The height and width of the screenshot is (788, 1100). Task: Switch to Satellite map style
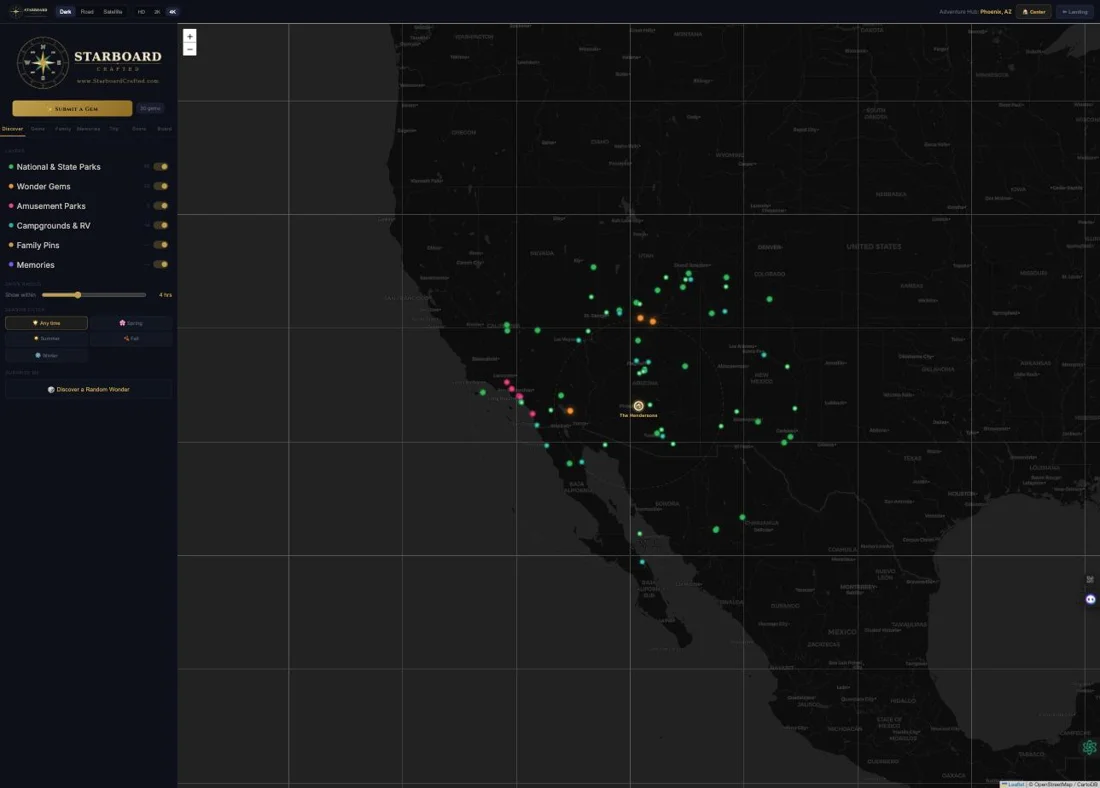tap(113, 12)
